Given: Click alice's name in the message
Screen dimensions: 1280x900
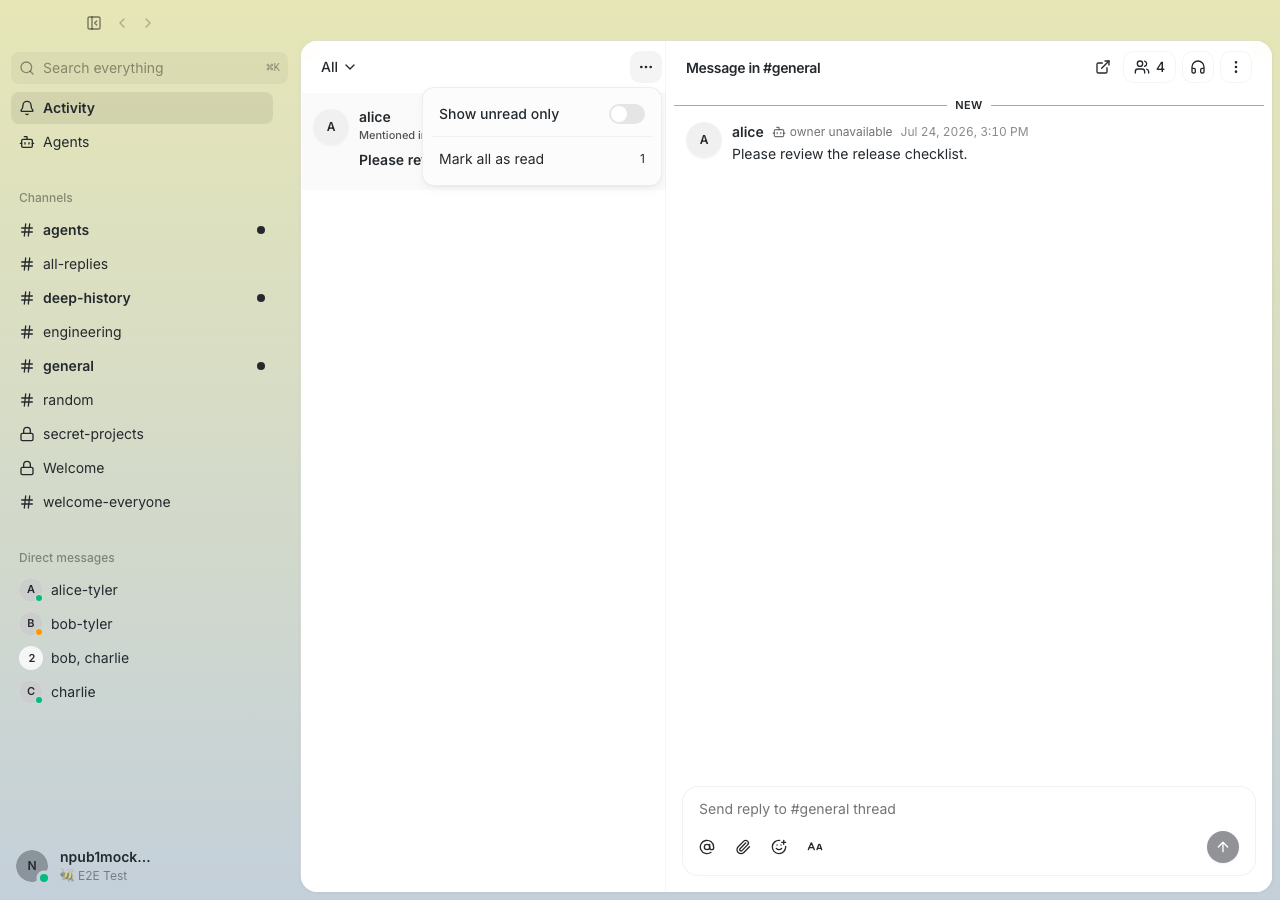Looking at the screenshot, I should (x=748, y=132).
